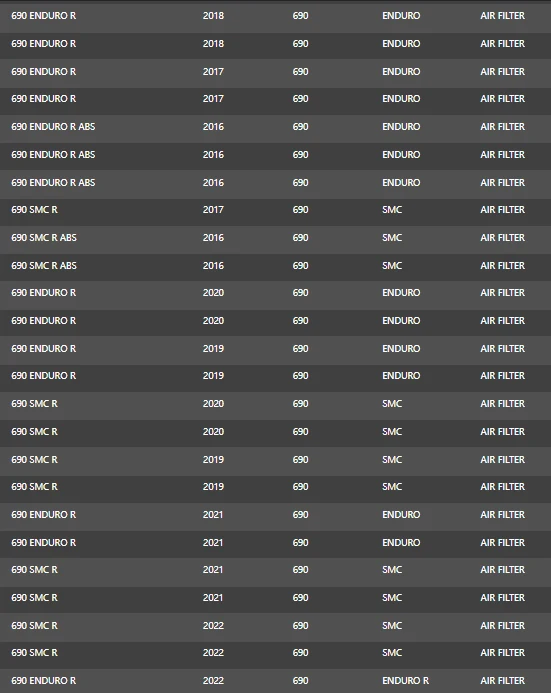Select the second 2019 690 SMC R row
Image resolution: width=551 pixels, height=693 pixels.
275,487
